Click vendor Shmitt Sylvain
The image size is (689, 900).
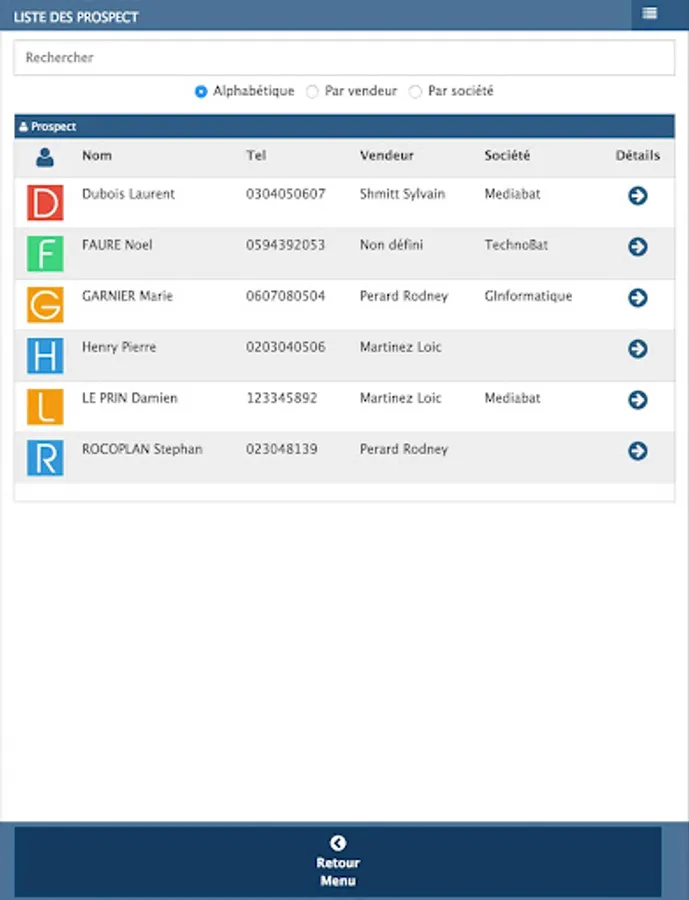click(x=402, y=194)
